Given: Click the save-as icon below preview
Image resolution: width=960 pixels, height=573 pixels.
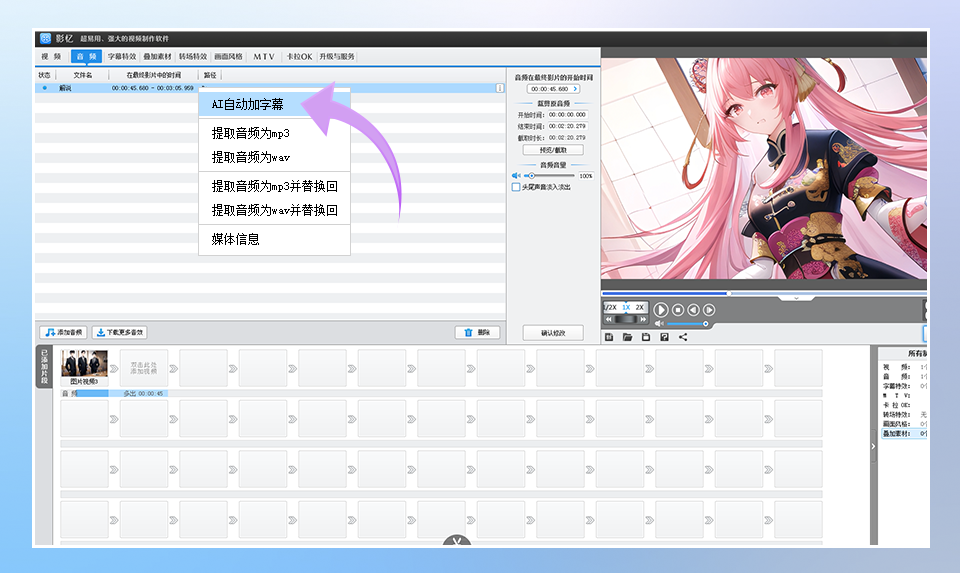Looking at the screenshot, I should 664,337.
